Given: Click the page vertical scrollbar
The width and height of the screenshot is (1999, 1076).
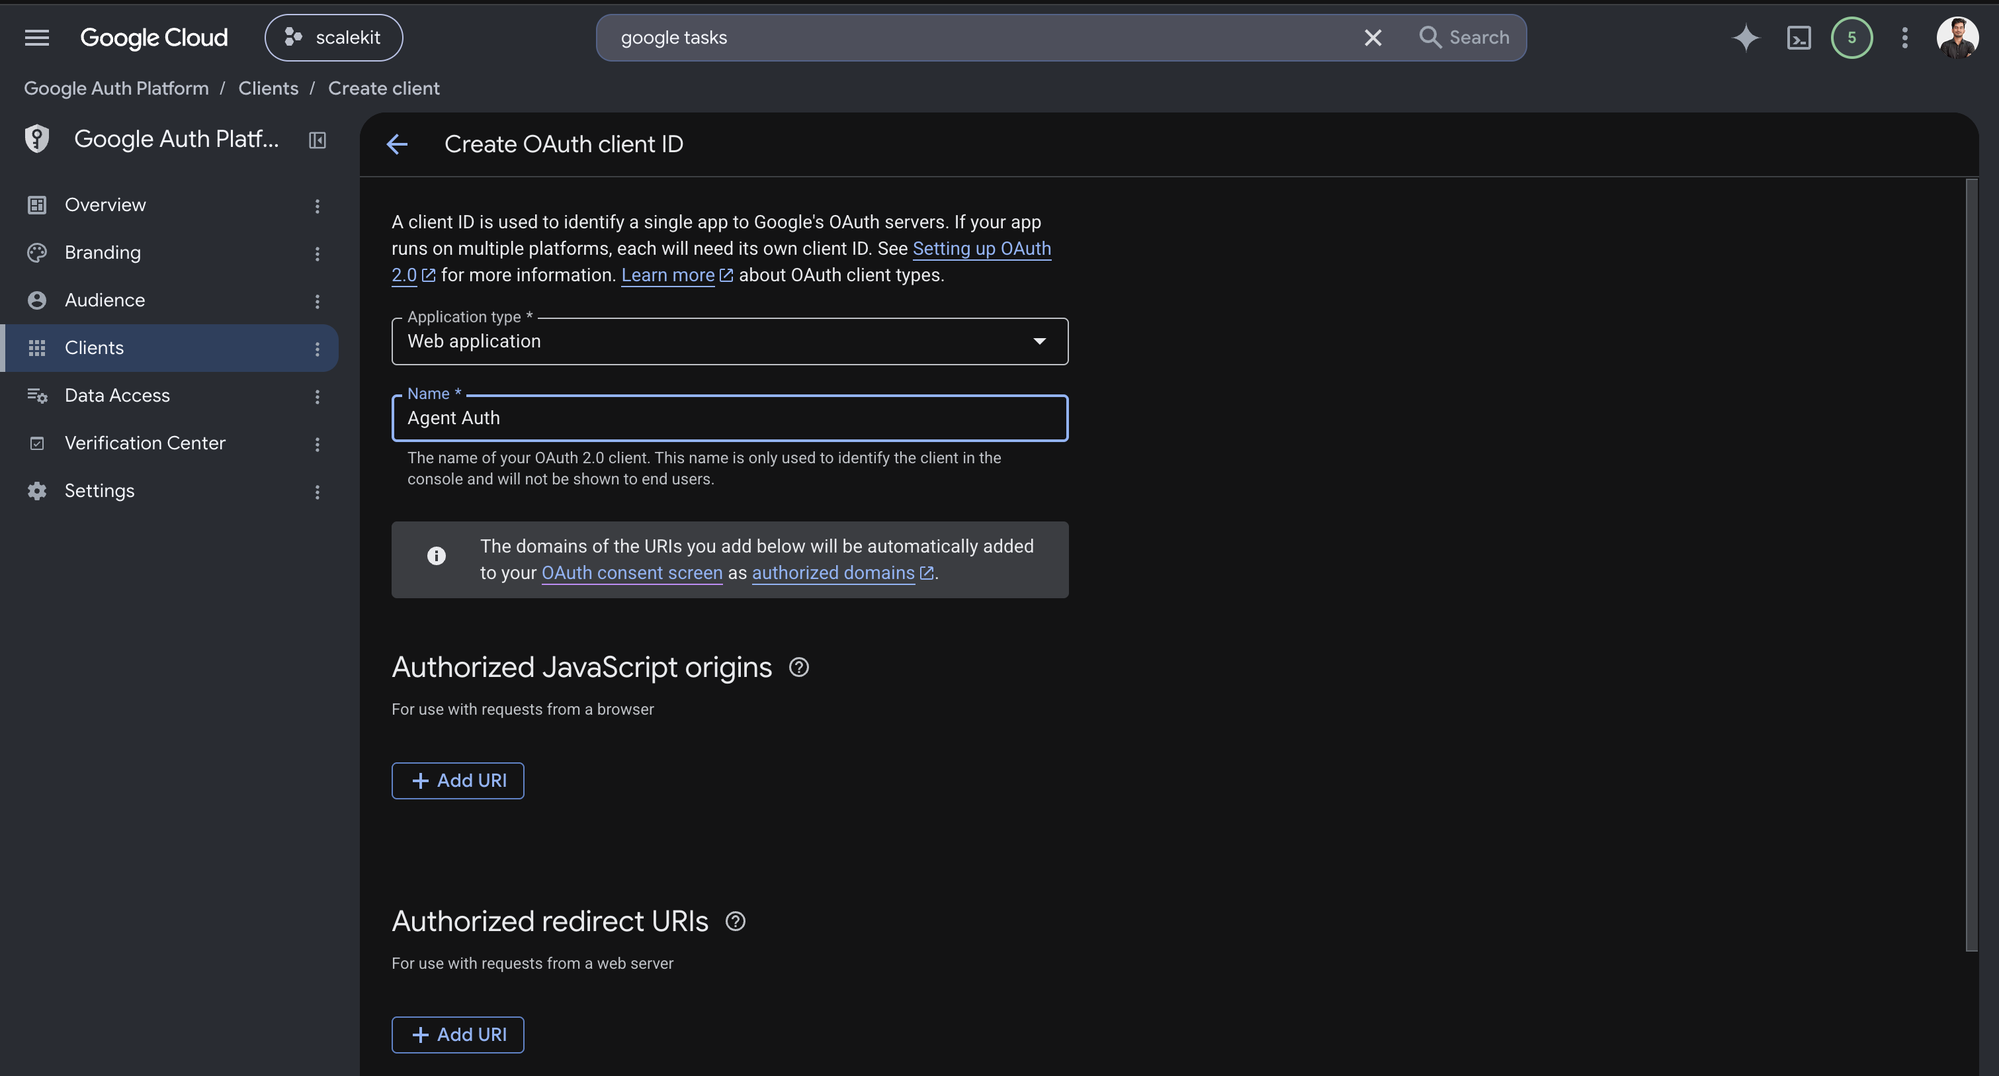Looking at the screenshot, I should (x=1972, y=565).
